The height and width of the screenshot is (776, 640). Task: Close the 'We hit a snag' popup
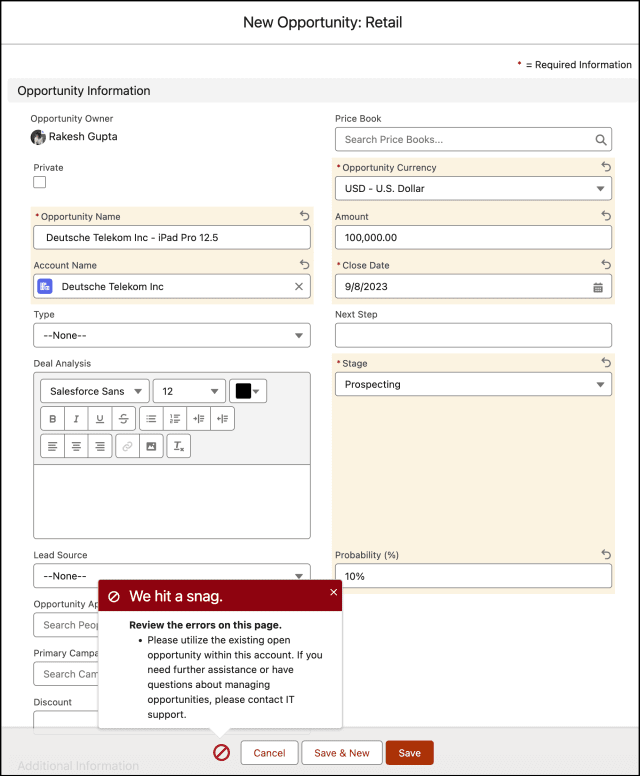coord(334,592)
